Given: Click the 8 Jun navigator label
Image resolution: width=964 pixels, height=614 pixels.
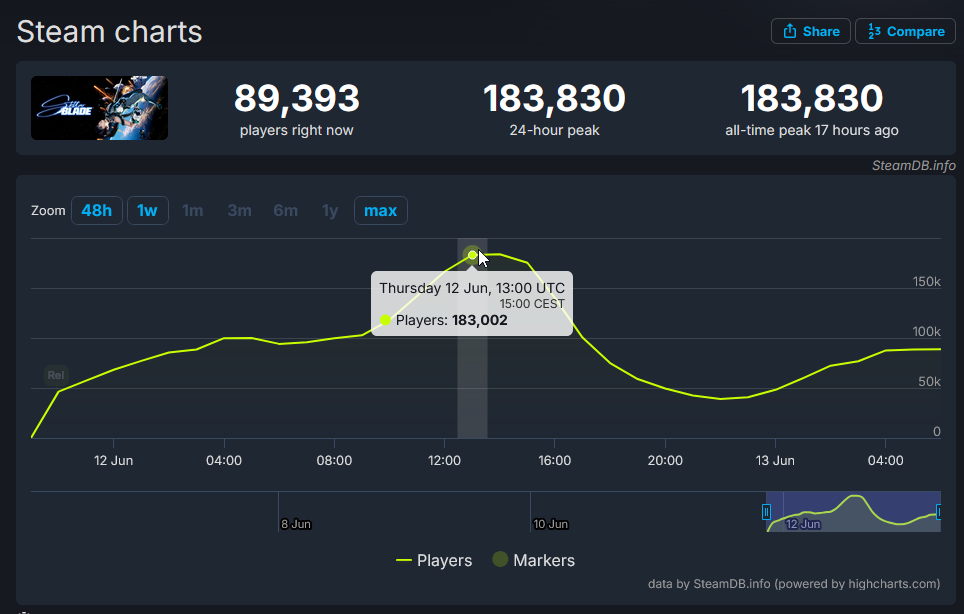Looking at the screenshot, I should coord(296,524).
